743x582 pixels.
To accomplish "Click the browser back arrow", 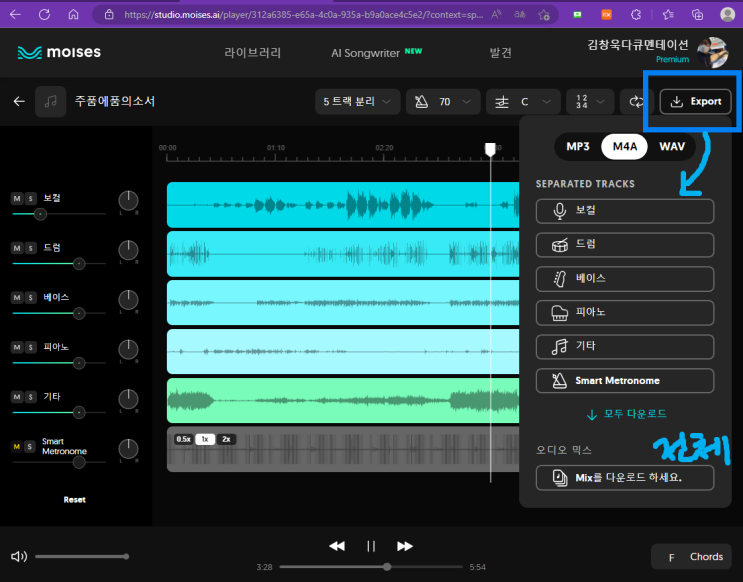I will click(x=15, y=15).
